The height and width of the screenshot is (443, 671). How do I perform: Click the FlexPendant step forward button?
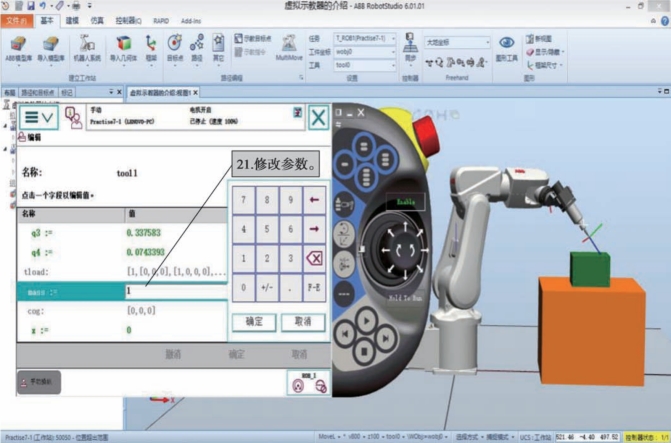coord(386,339)
